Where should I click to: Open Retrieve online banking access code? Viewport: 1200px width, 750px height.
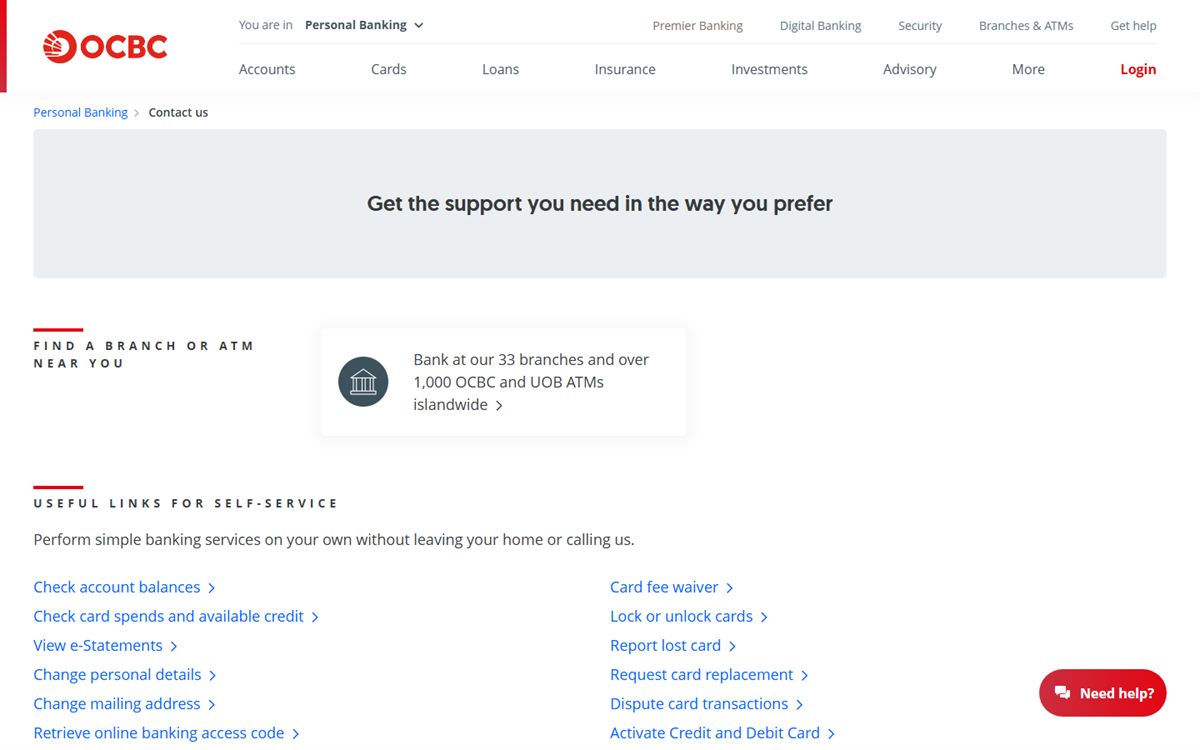[166, 732]
